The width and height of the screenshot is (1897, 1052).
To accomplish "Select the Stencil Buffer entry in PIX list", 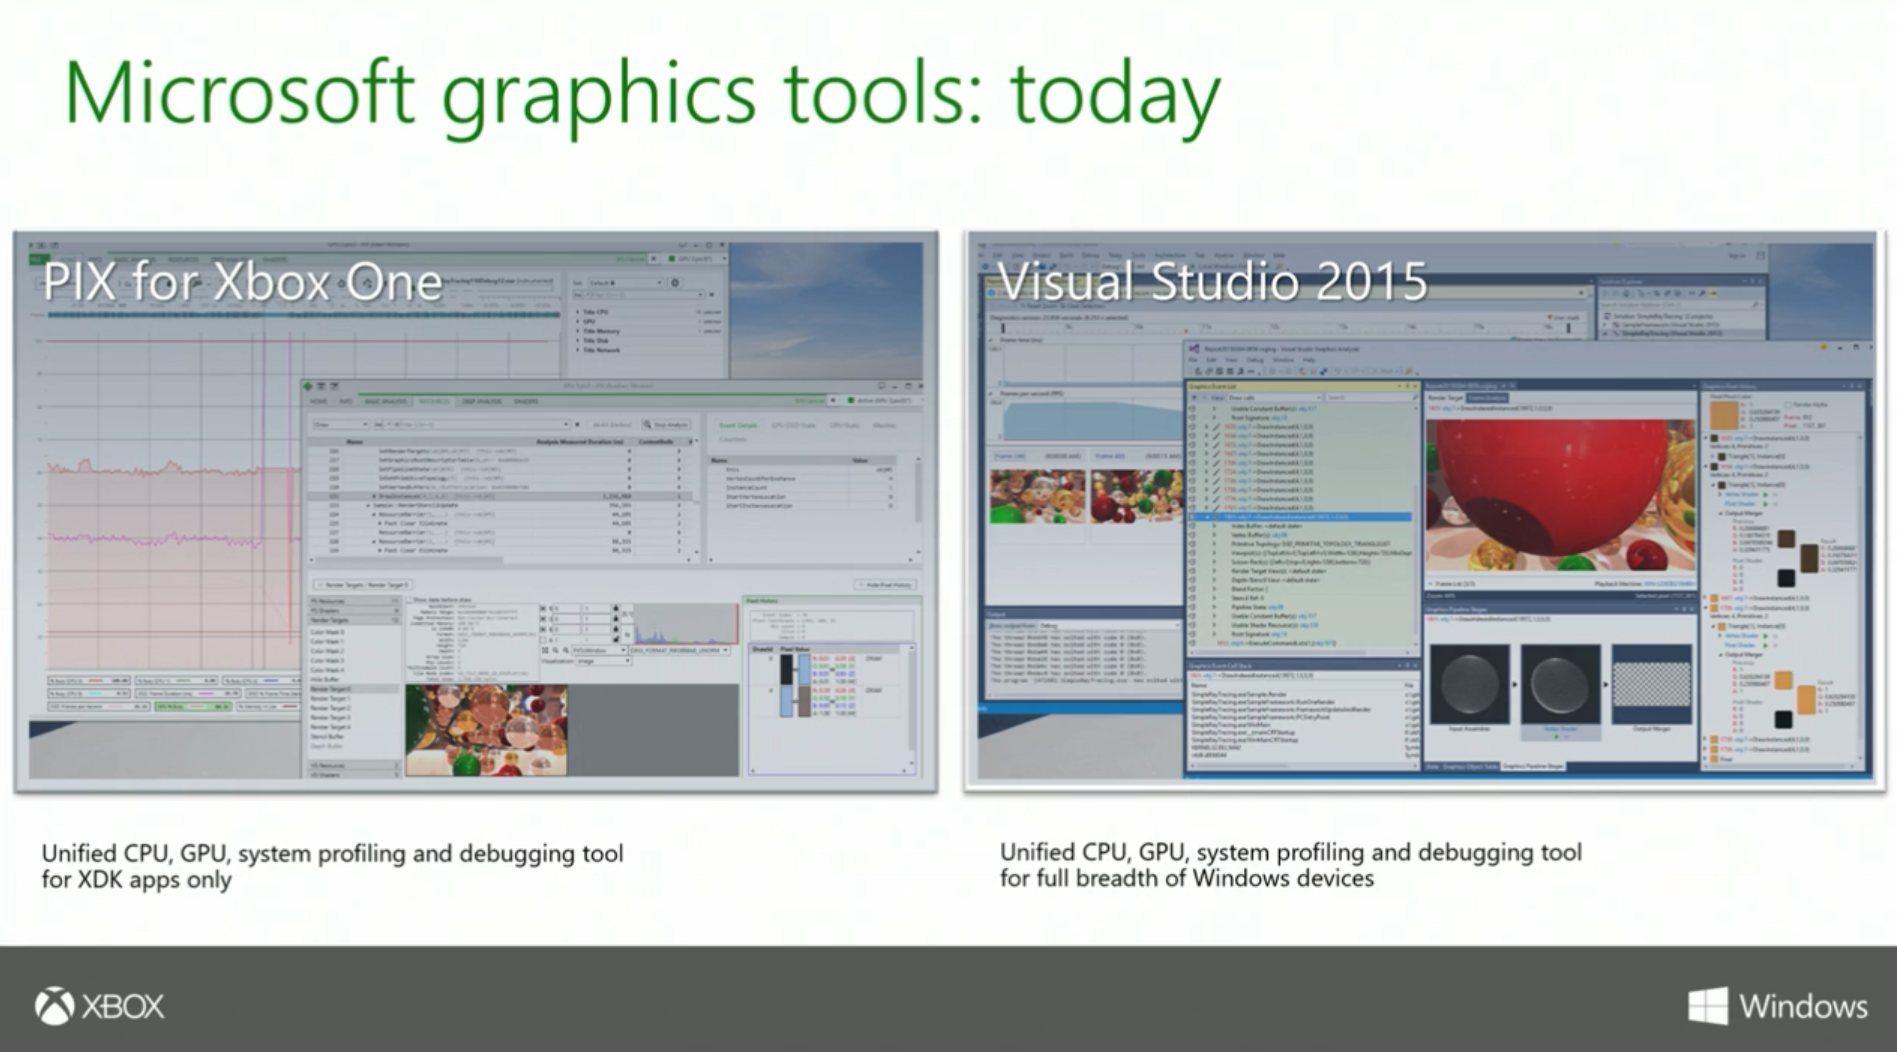I will click(x=327, y=737).
